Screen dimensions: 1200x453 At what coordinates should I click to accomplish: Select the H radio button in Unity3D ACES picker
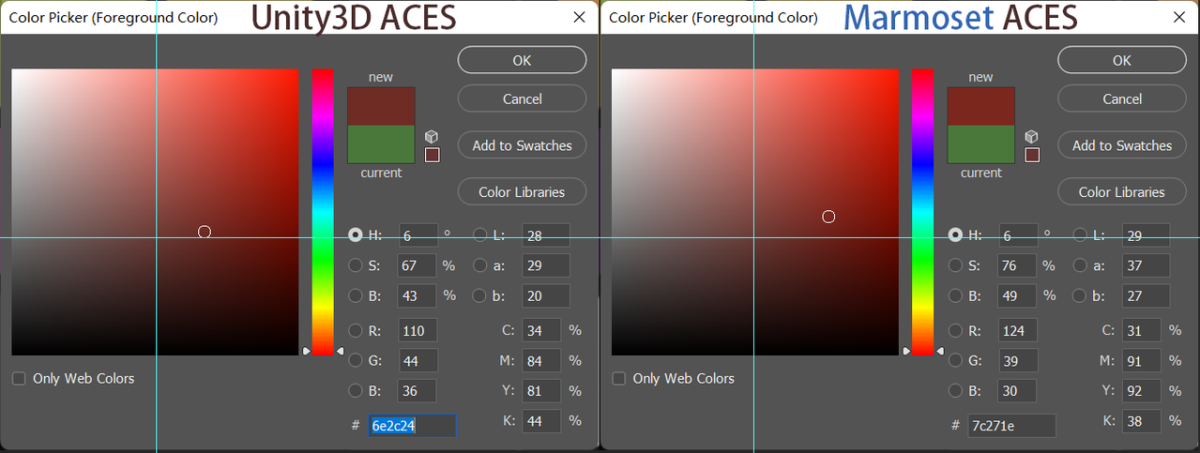[x=355, y=235]
